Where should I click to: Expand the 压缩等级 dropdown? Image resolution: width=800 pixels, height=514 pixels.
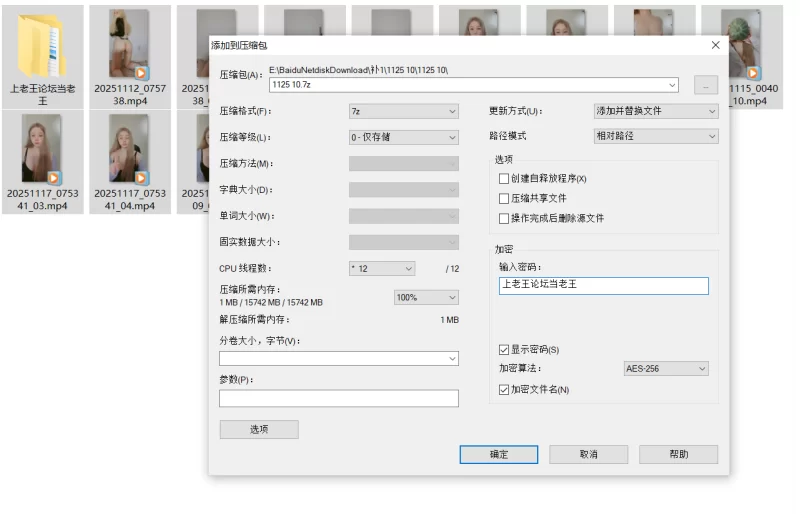pyautogui.click(x=403, y=137)
